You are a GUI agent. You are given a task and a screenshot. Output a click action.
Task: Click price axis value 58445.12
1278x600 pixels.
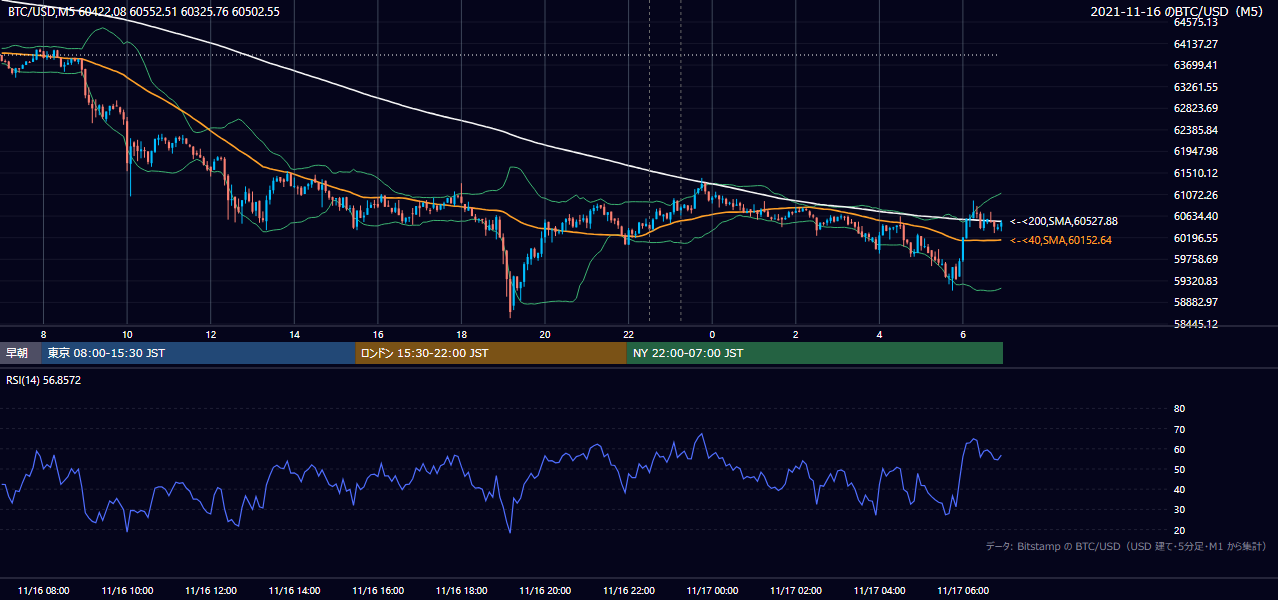(1195, 324)
